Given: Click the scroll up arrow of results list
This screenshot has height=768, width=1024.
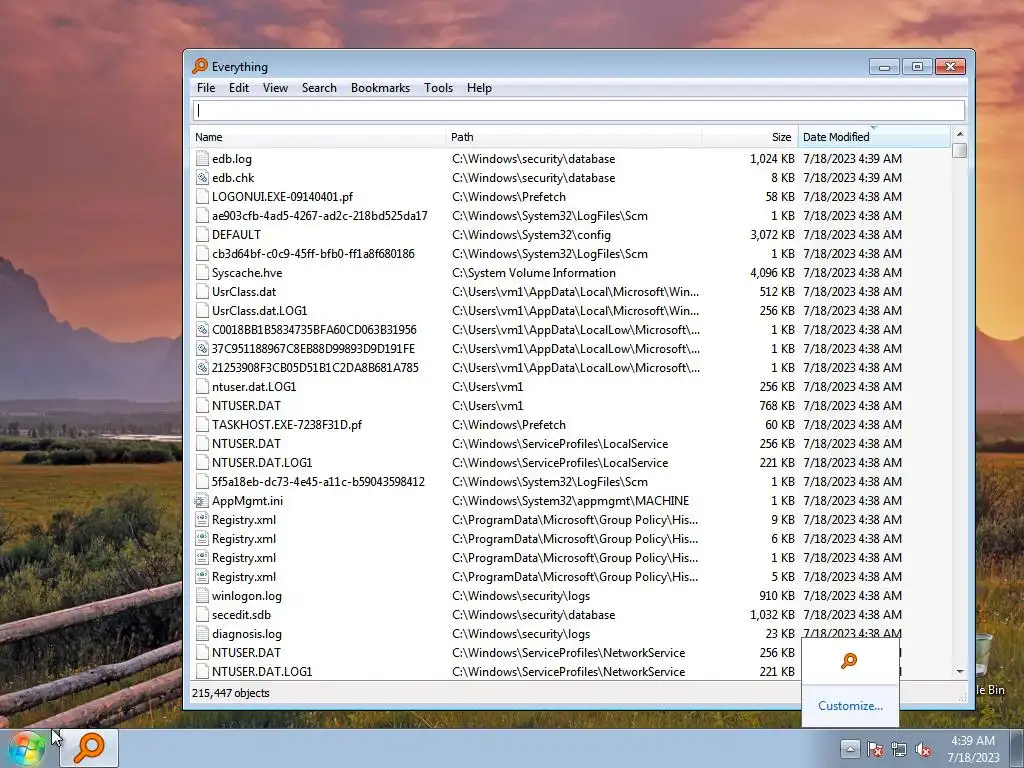Looking at the screenshot, I should (x=959, y=134).
